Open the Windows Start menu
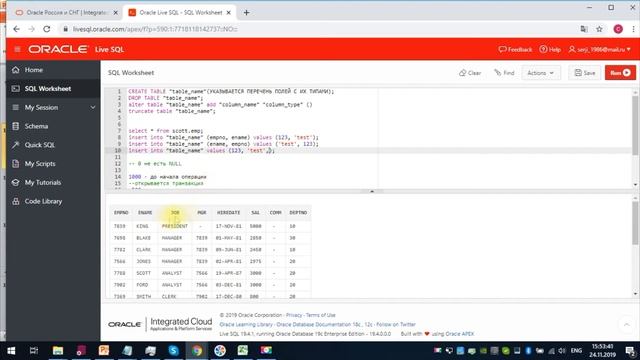This screenshot has height=360, width=640. point(11,351)
